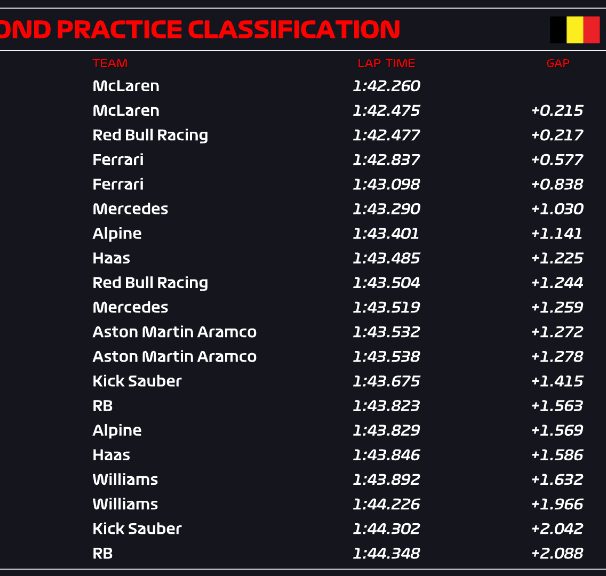Image resolution: width=606 pixels, height=576 pixels.
Task: Click the GAP column header
Action: (x=558, y=63)
